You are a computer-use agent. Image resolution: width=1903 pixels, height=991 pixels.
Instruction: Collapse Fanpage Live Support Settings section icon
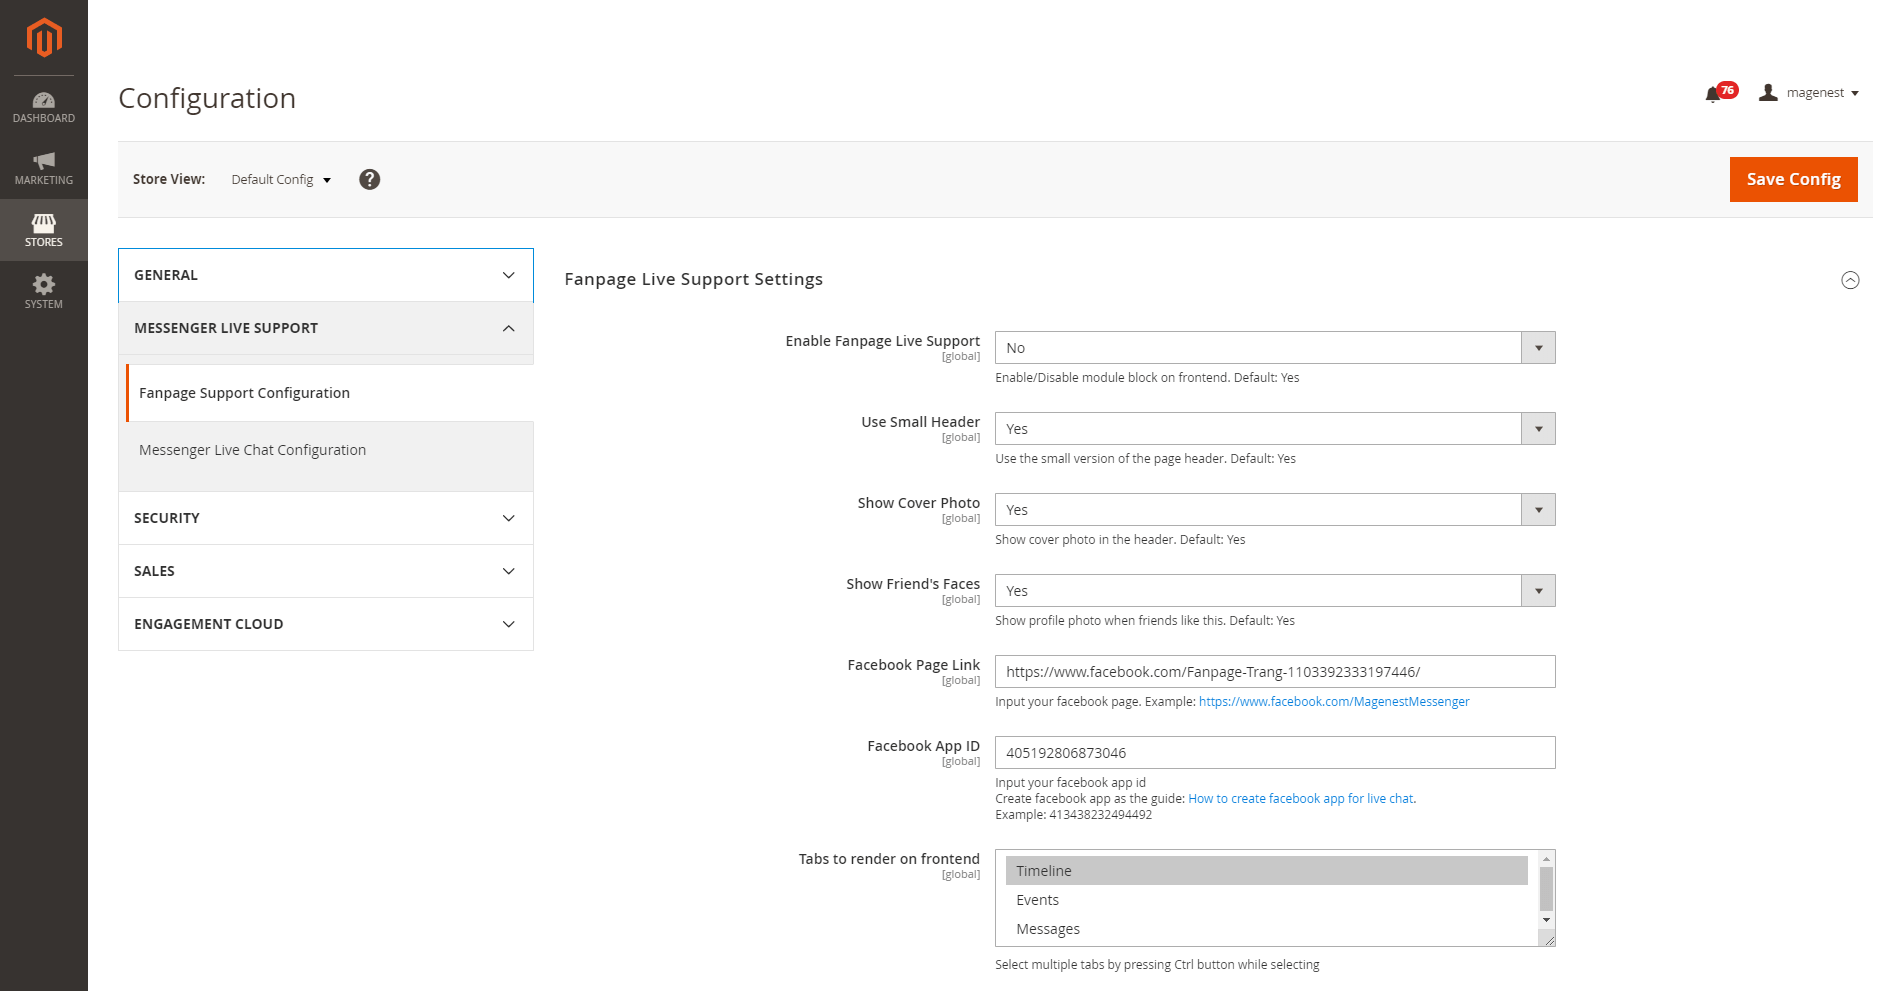tap(1850, 280)
